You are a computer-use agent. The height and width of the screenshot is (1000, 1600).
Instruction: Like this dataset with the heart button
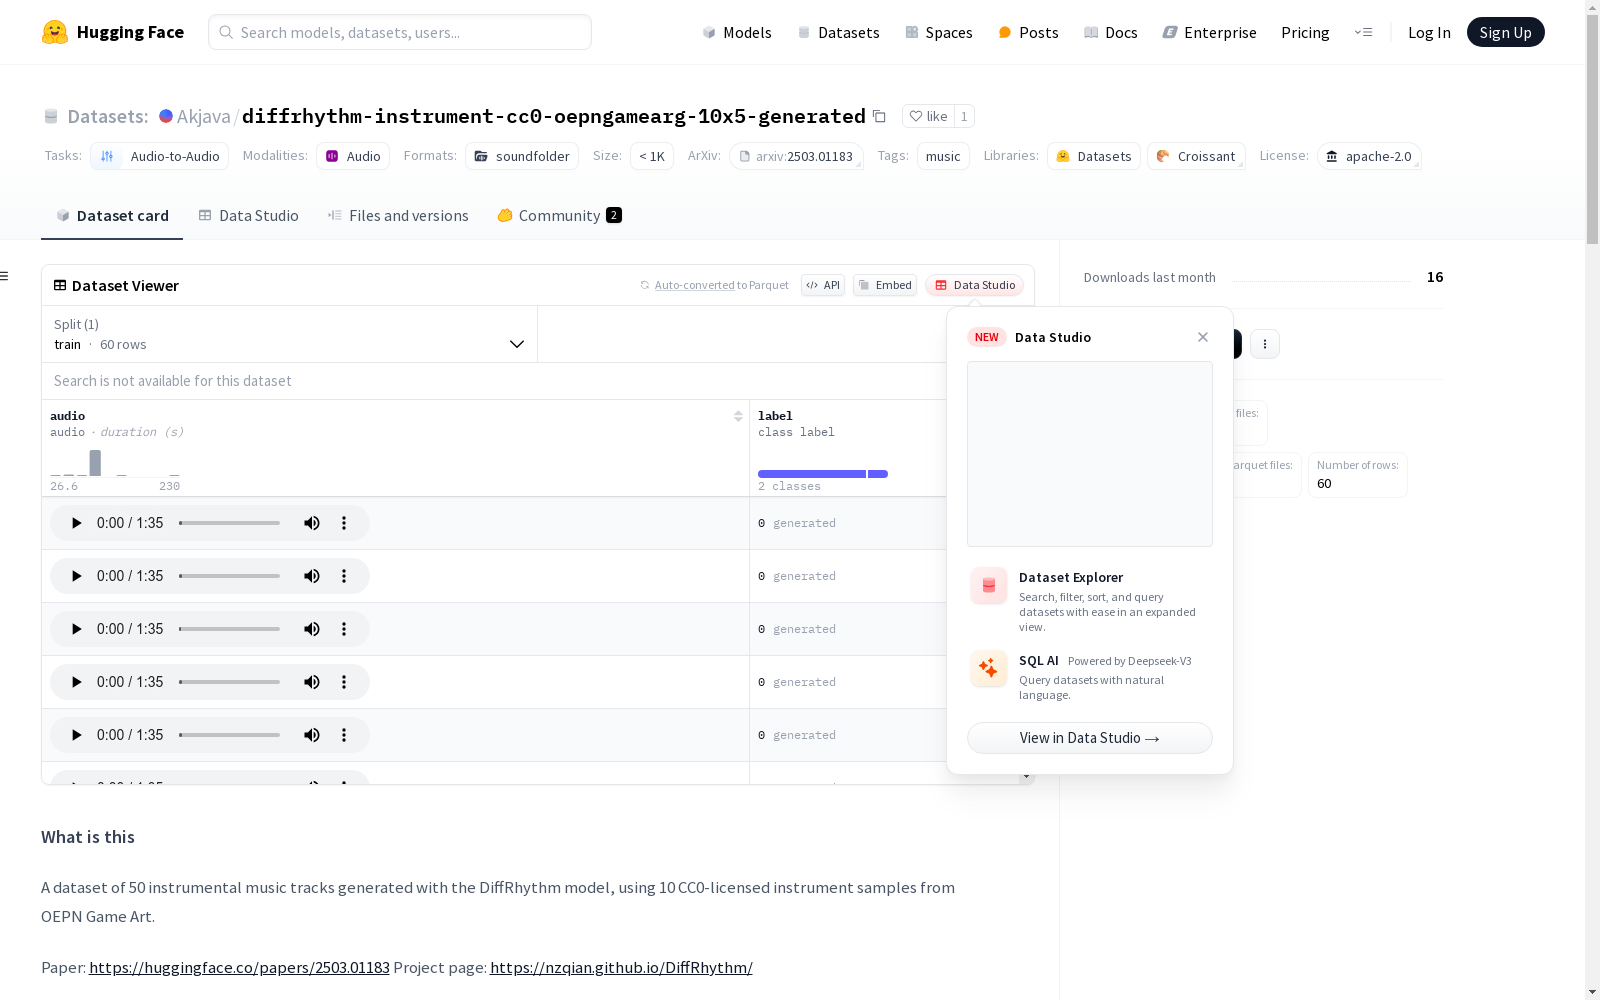pos(928,116)
